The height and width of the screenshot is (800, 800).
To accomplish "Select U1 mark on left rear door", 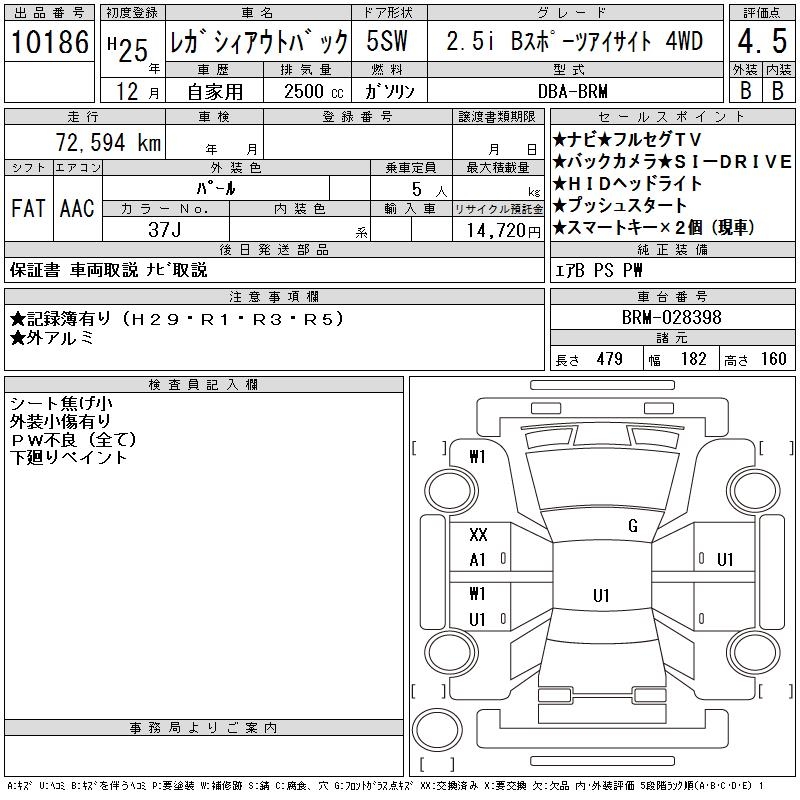I will (477, 619).
